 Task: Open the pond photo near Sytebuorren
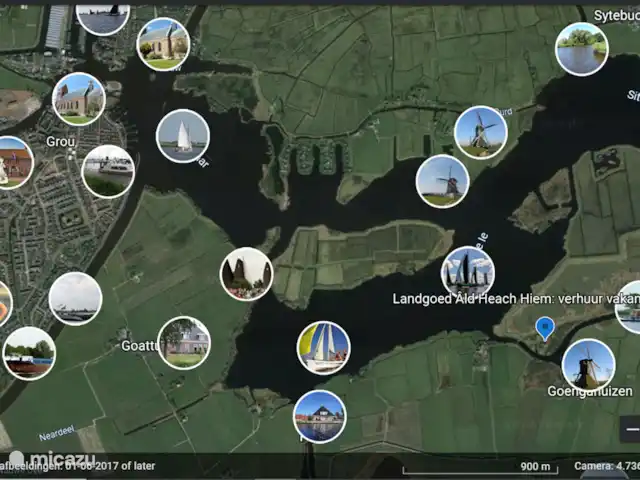tap(582, 49)
